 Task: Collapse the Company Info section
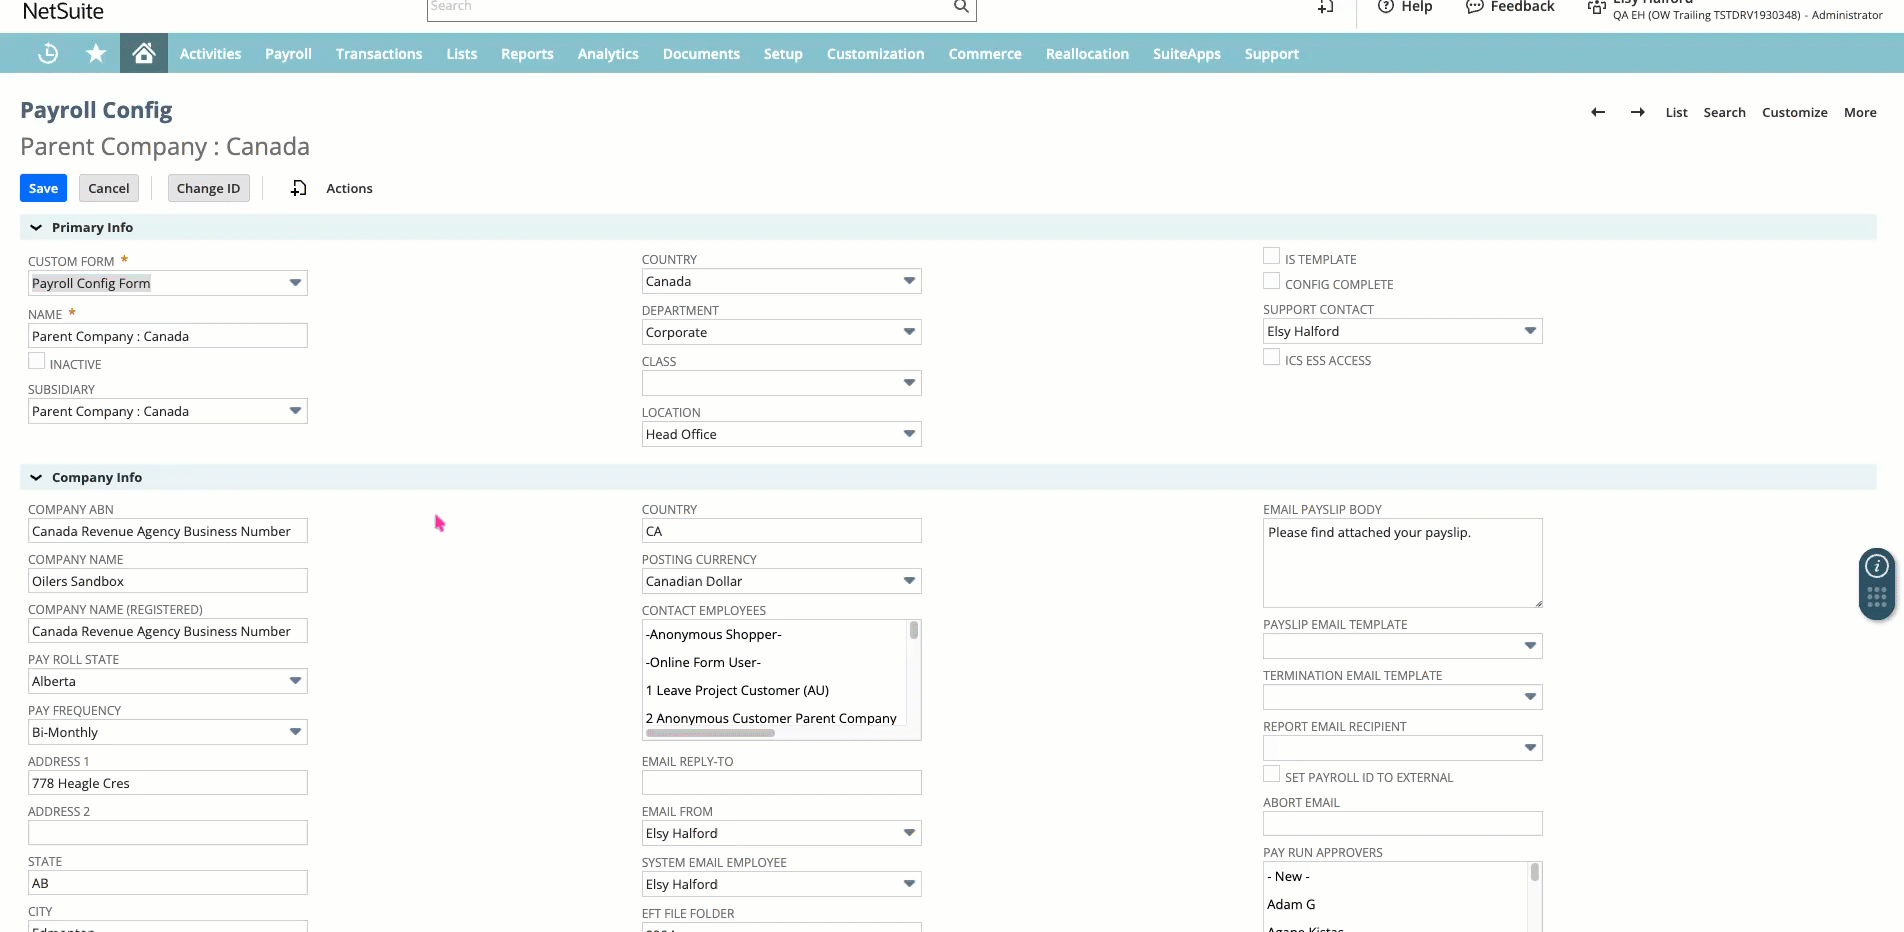coord(36,478)
